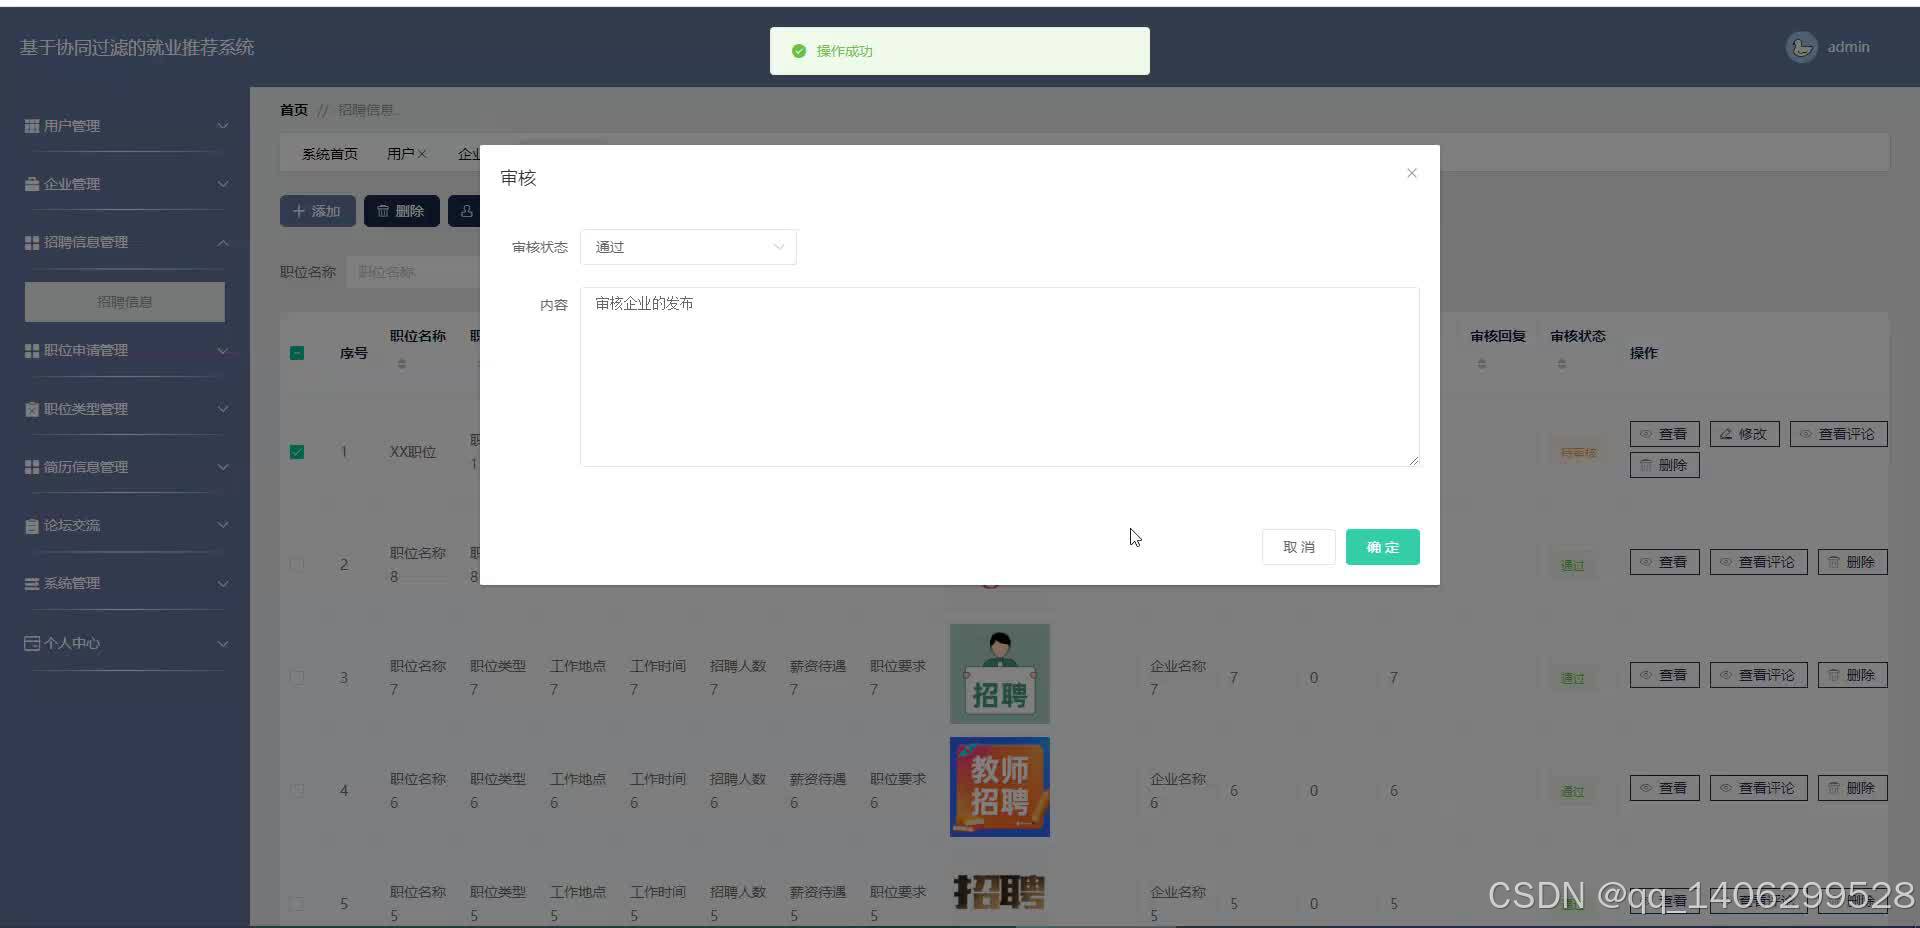Open the 审核状态 dropdown showing 通过

coord(688,247)
